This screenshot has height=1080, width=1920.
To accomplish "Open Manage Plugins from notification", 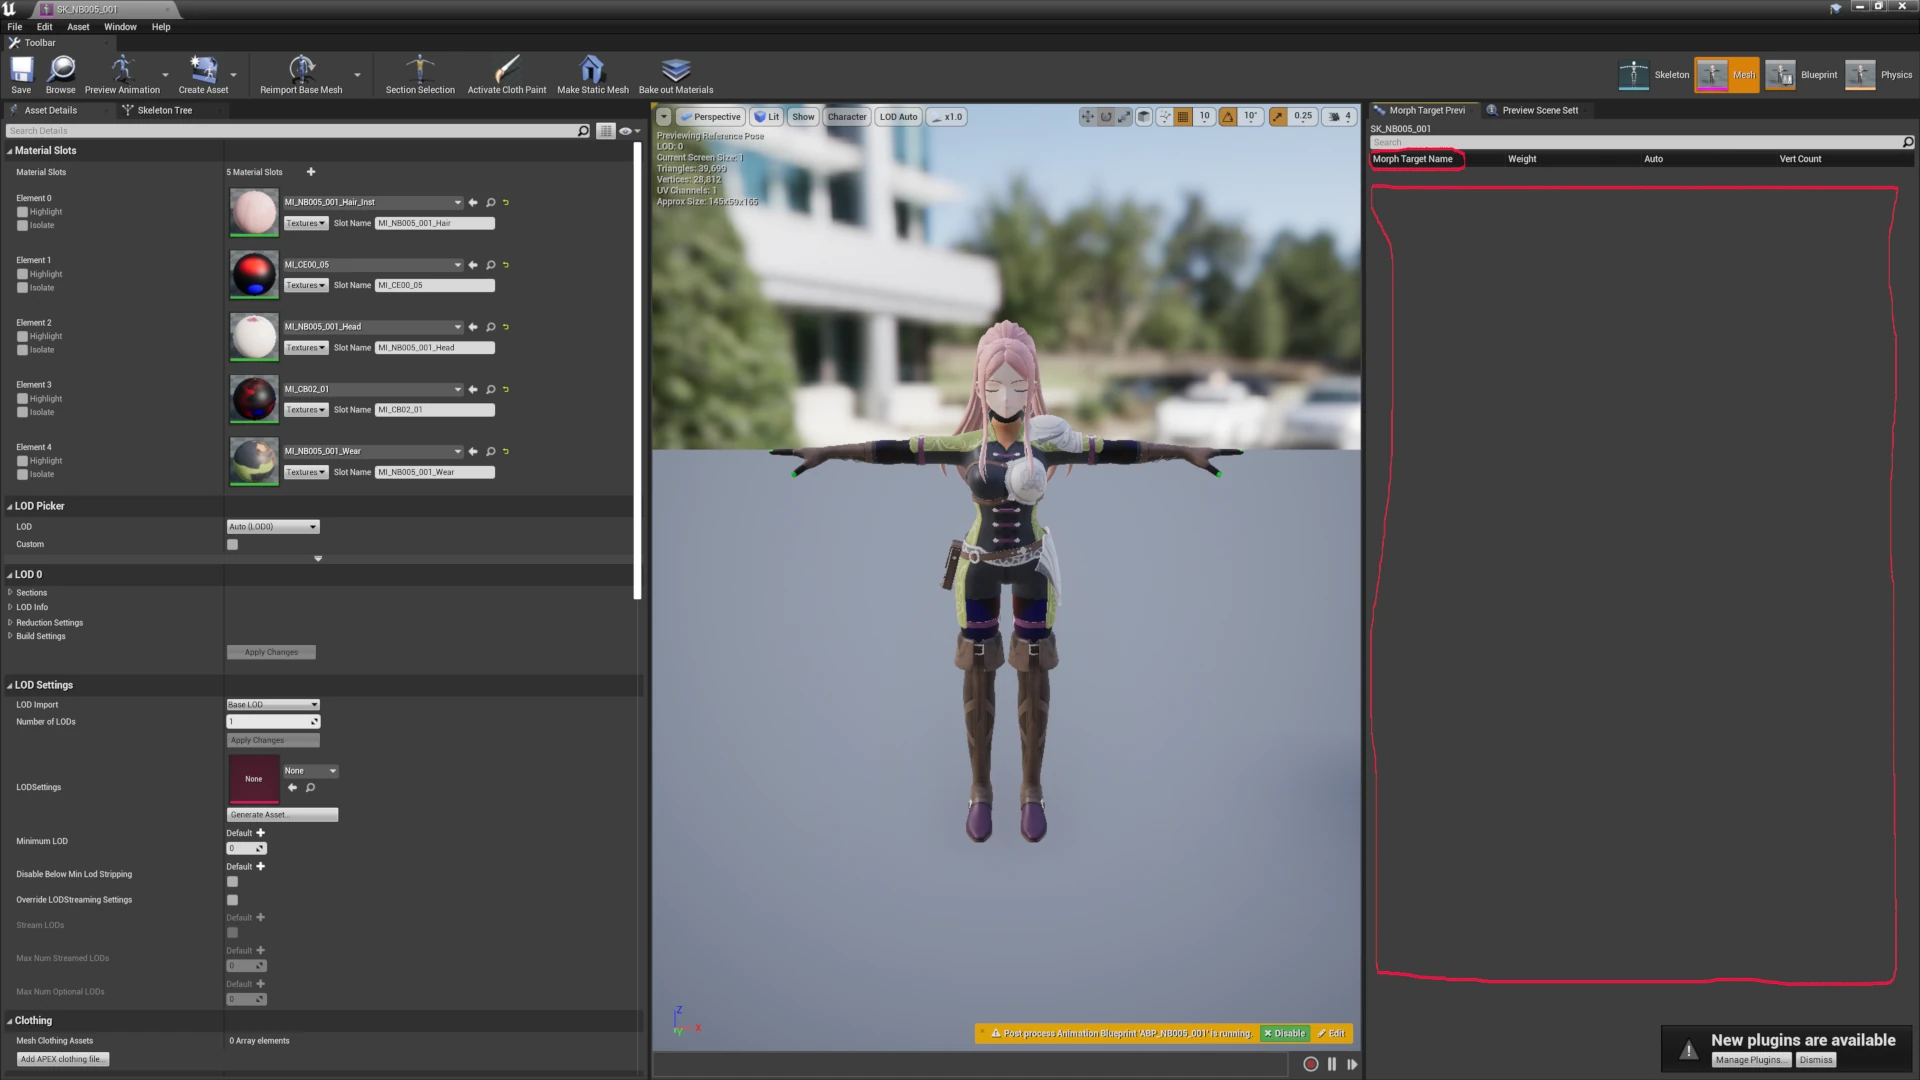I will click(x=1751, y=1060).
